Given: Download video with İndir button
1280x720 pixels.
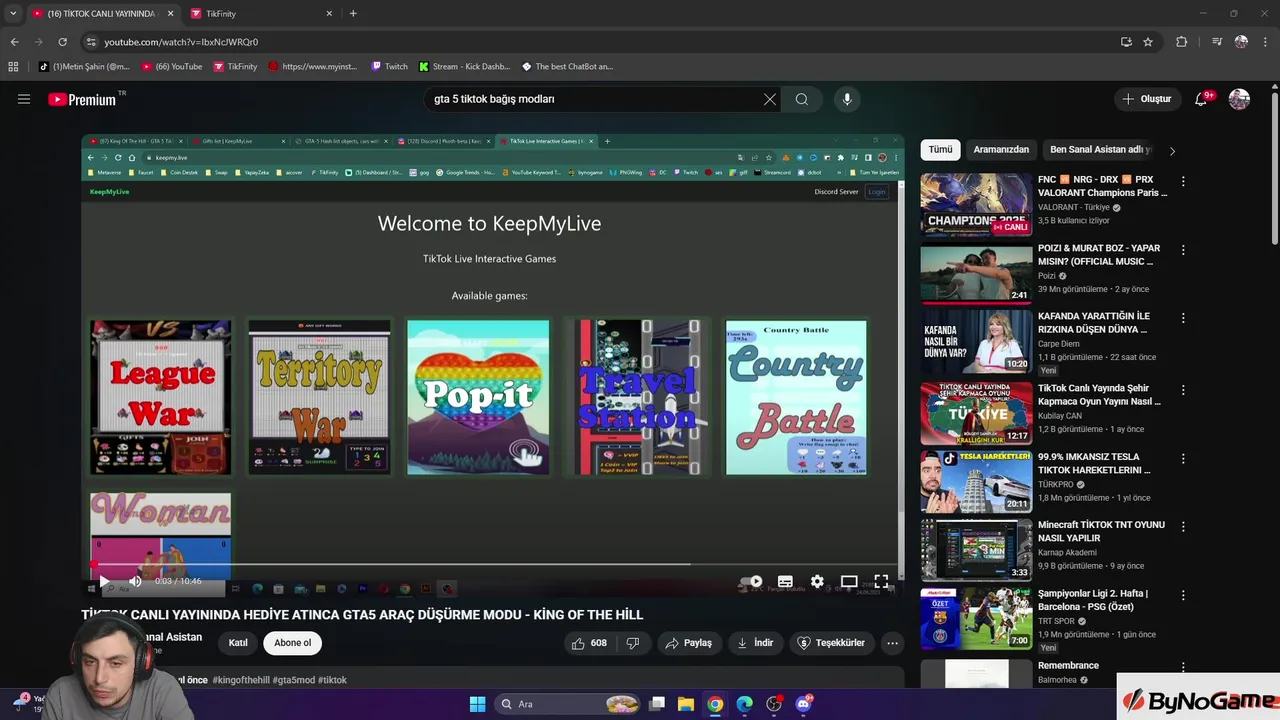Looking at the screenshot, I should 755,643.
